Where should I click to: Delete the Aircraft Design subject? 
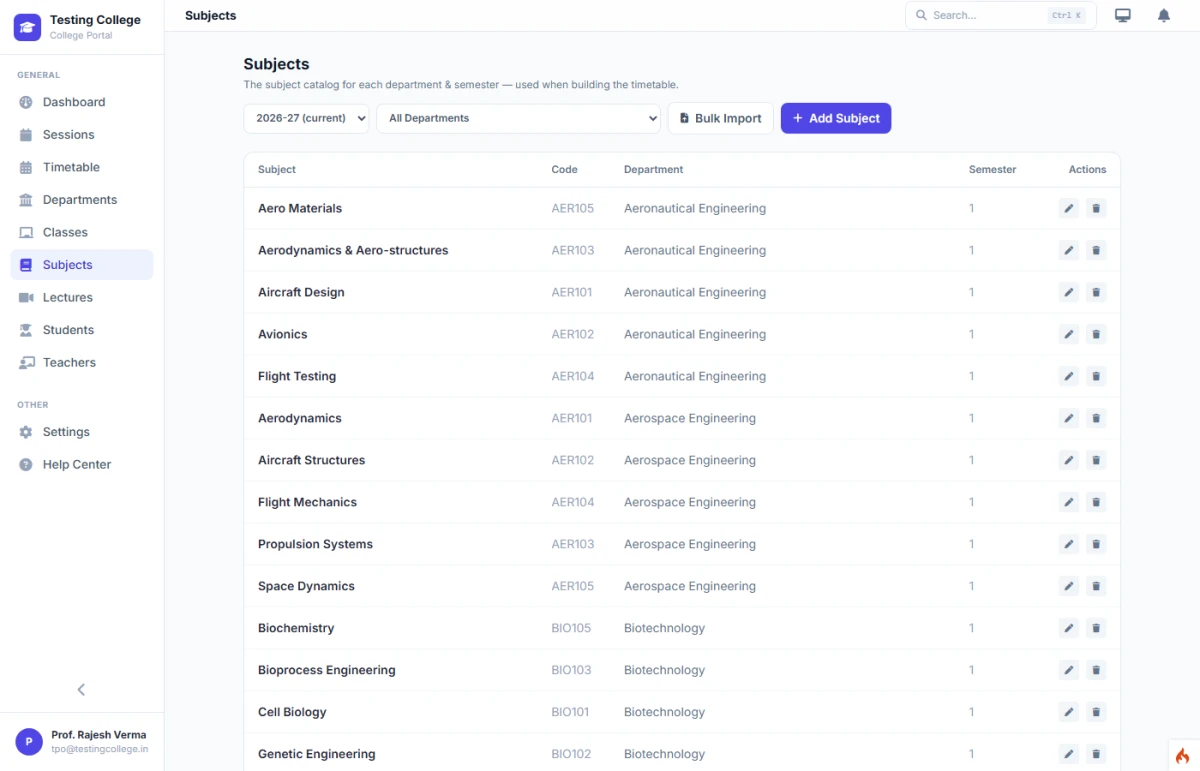coord(1096,293)
